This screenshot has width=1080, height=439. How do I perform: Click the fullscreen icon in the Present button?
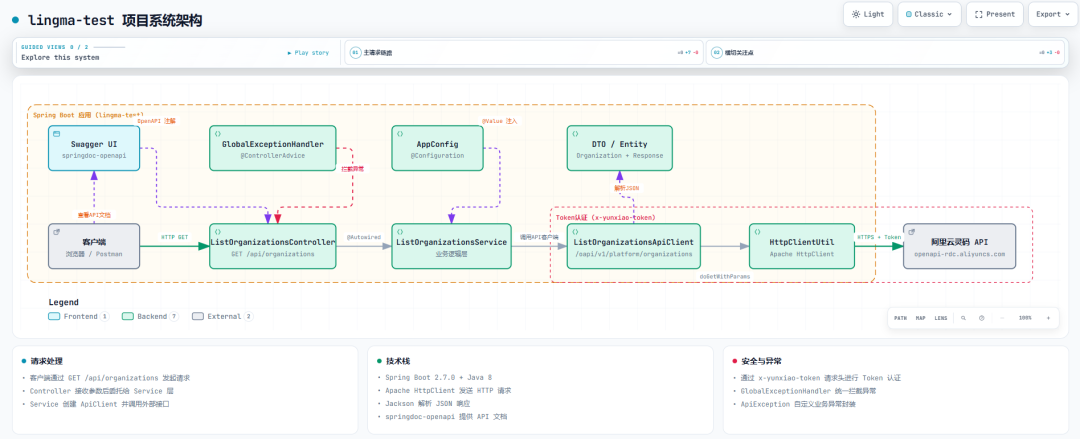tap(979, 14)
